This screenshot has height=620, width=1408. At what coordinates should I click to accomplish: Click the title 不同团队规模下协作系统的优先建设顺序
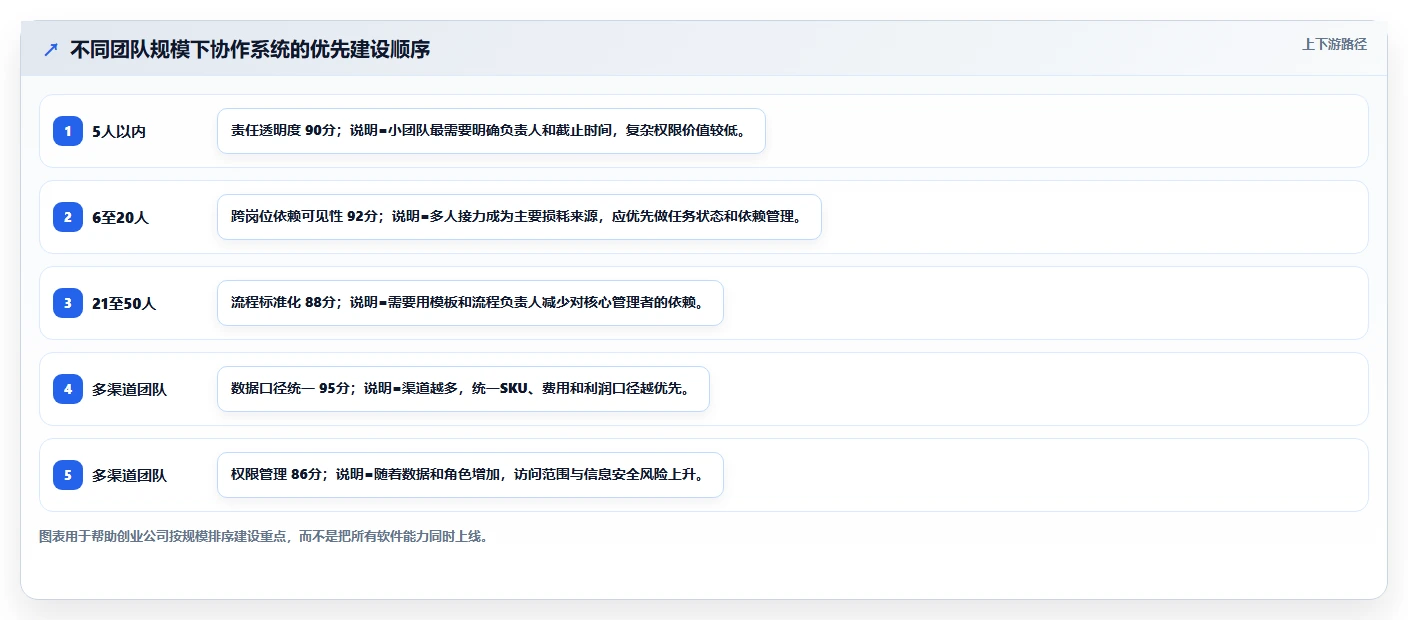coord(250,49)
